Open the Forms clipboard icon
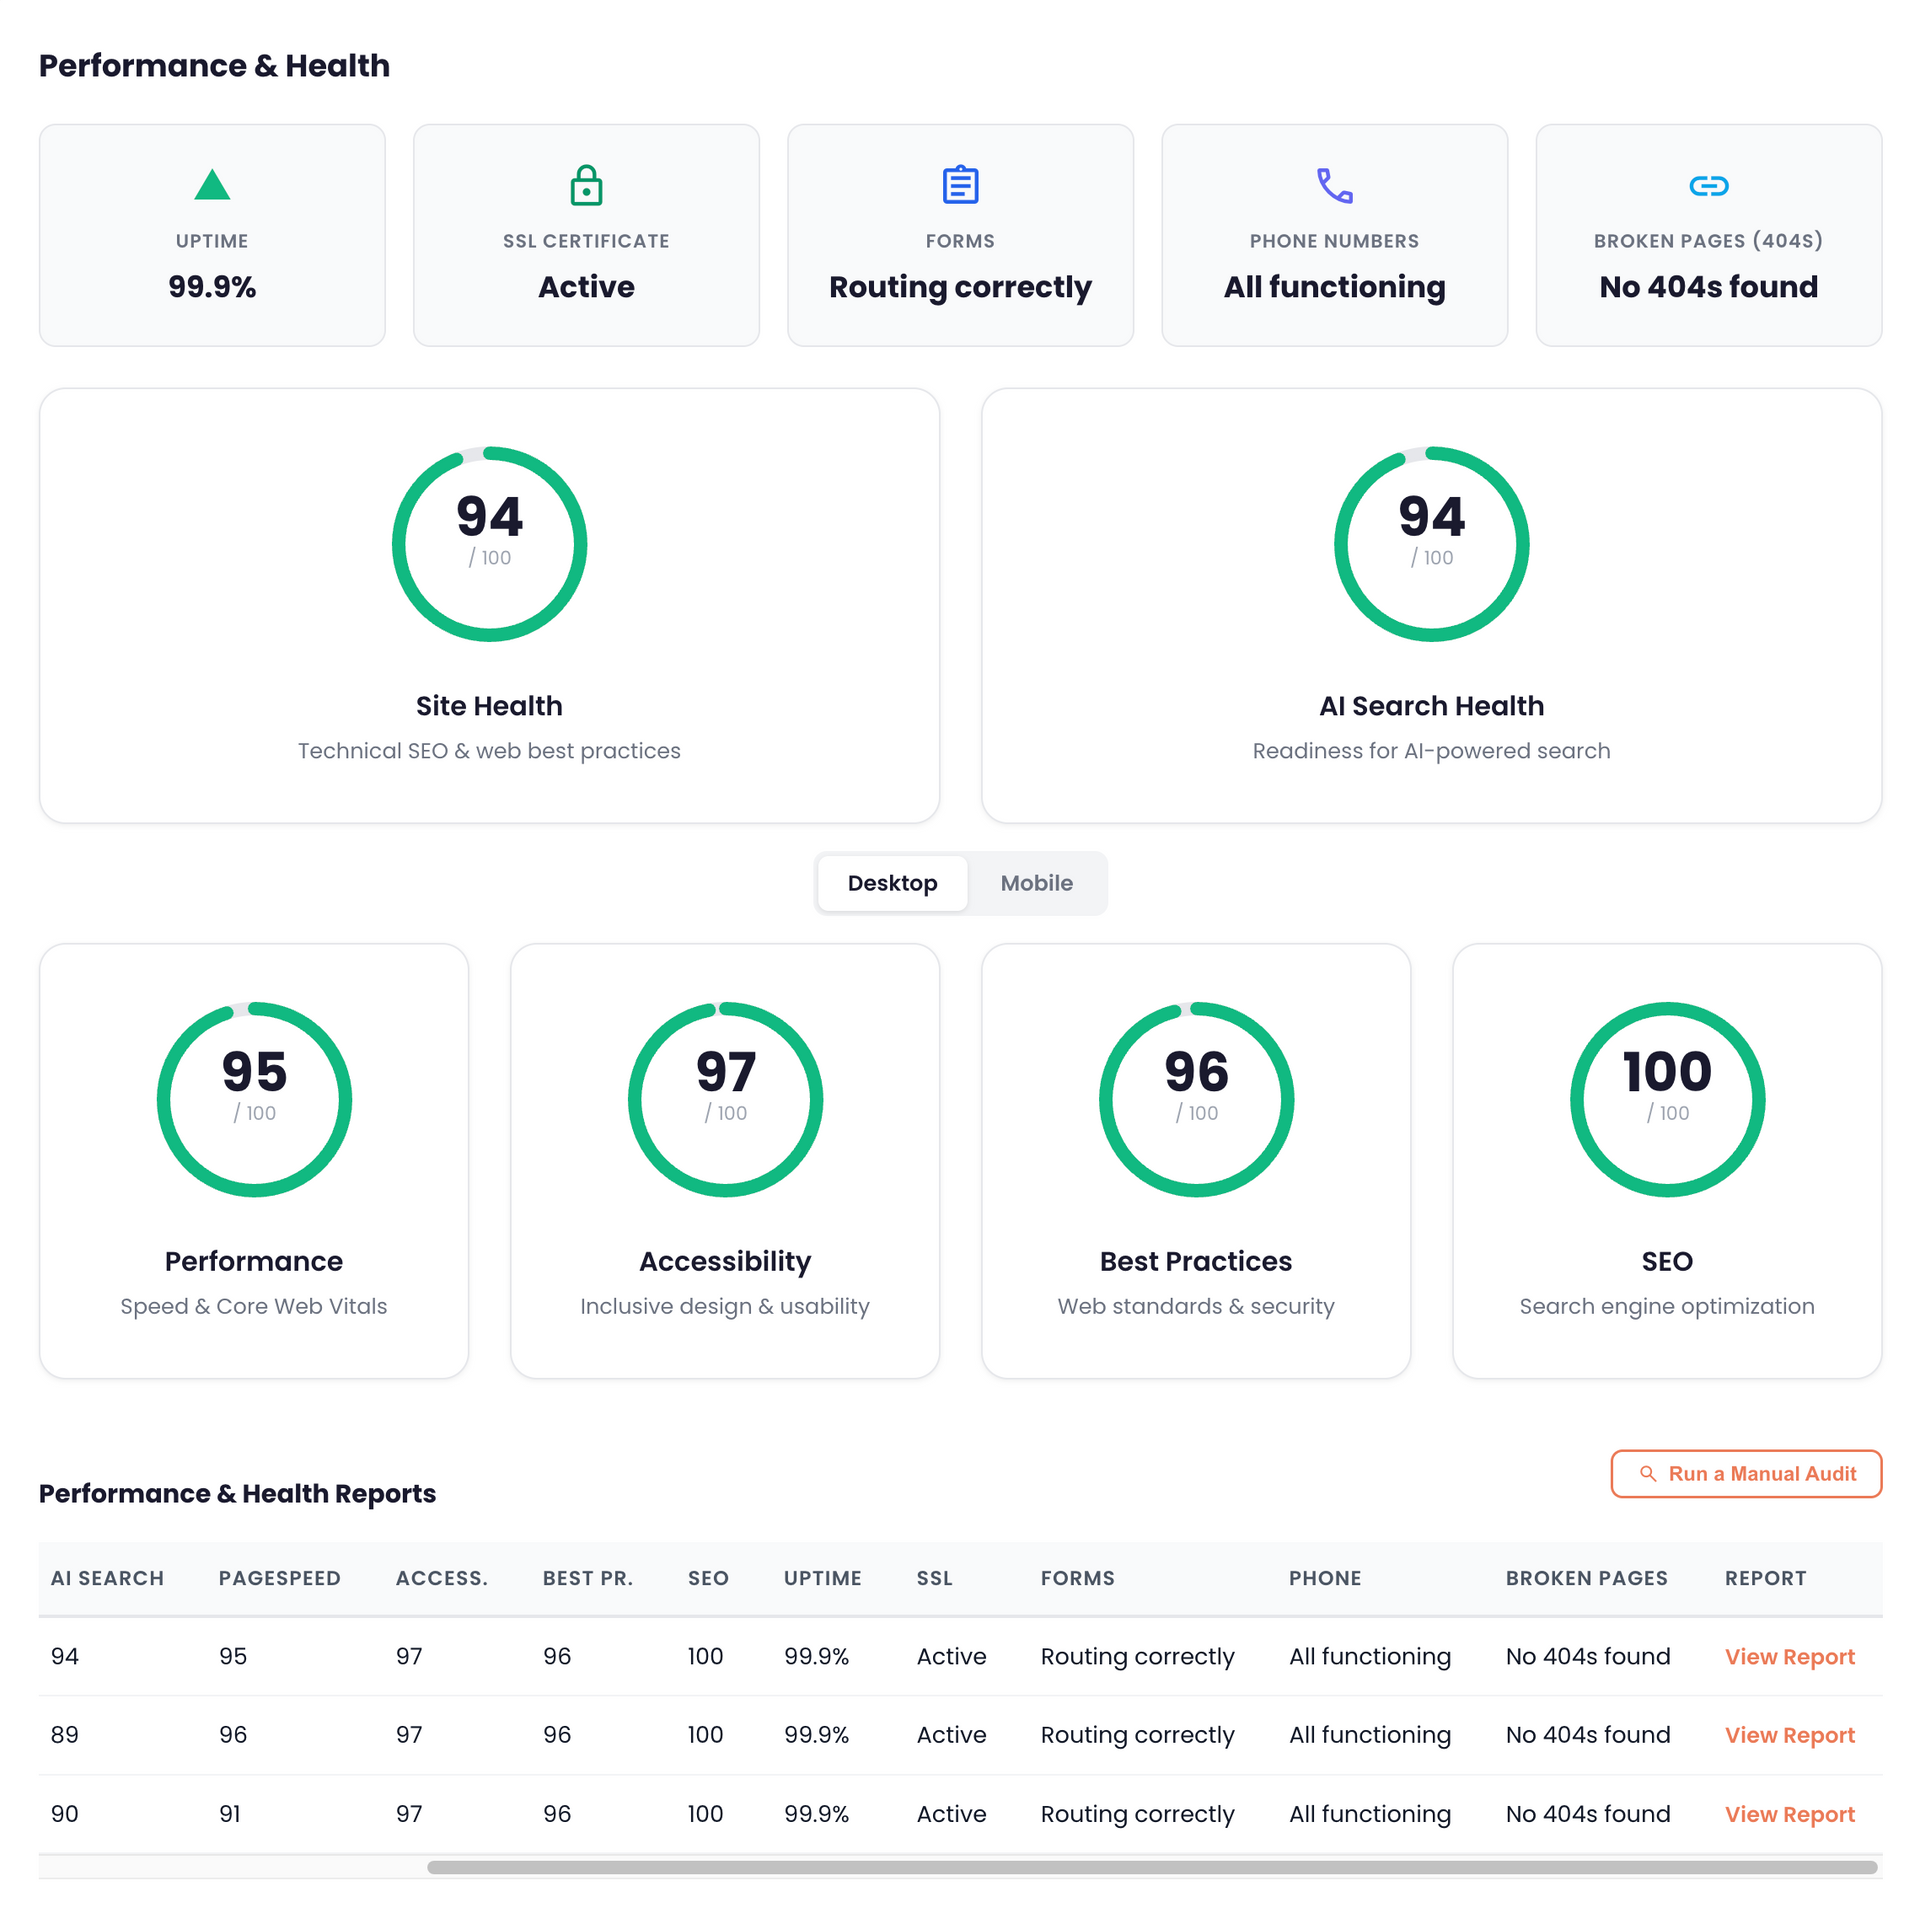The height and width of the screenshot is (1917, 1920). (959, 185)
